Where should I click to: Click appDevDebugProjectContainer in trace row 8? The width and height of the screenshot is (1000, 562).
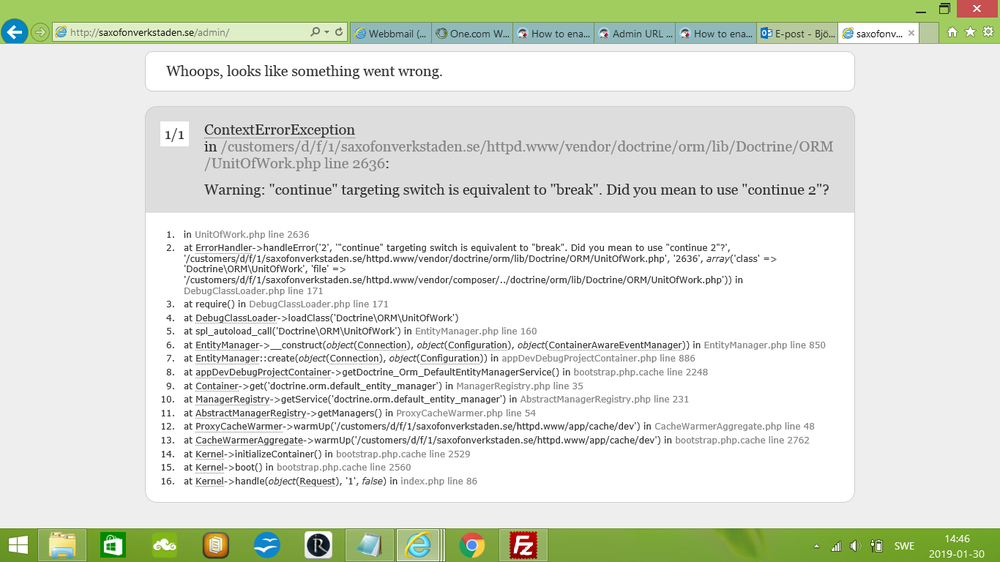263,372
